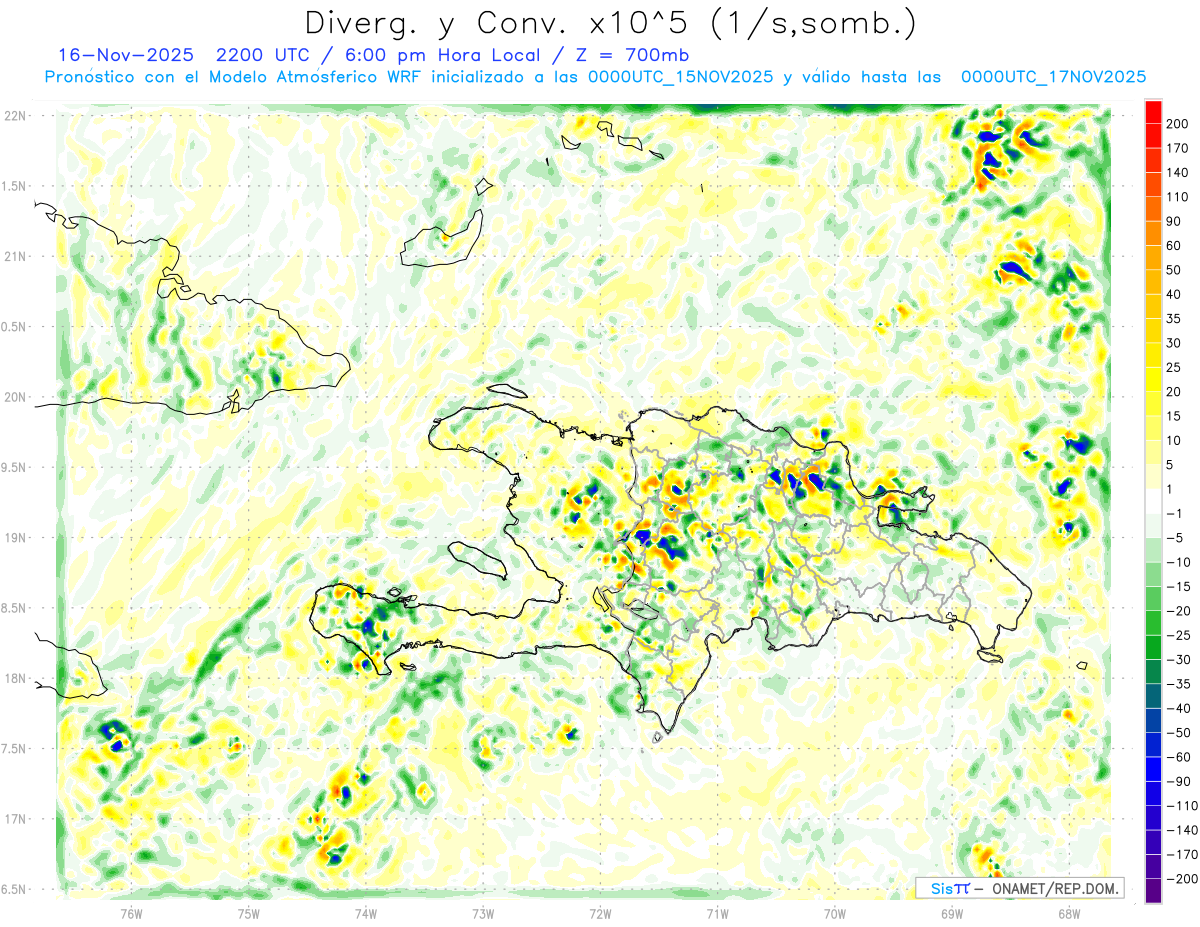The width and height of the screenshot is (1200, 927).
Task: Click the '20N' latitude label
Action: point(15,397)
